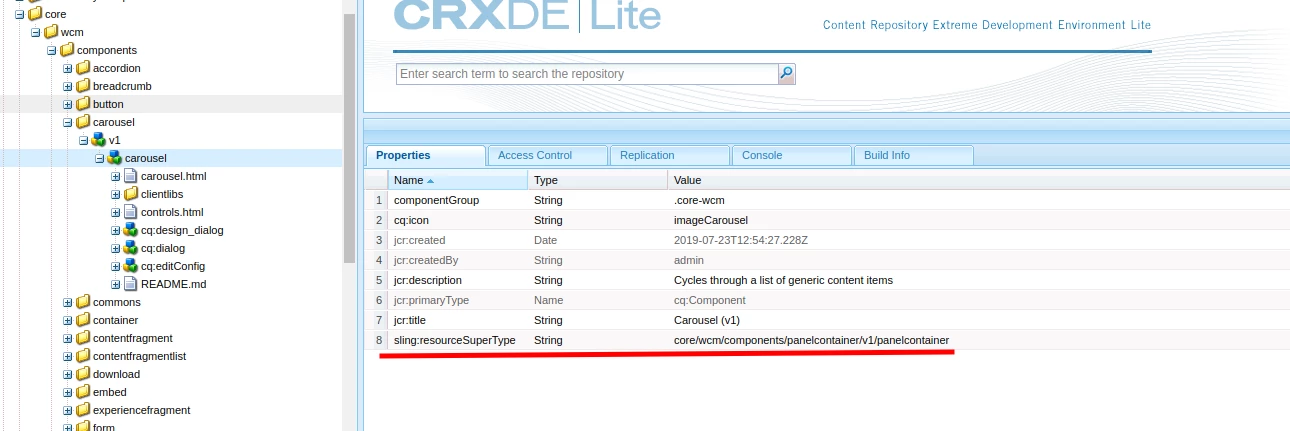Select the componentGroup property name
1290x431 pixels.
click(x=436, y=200)
